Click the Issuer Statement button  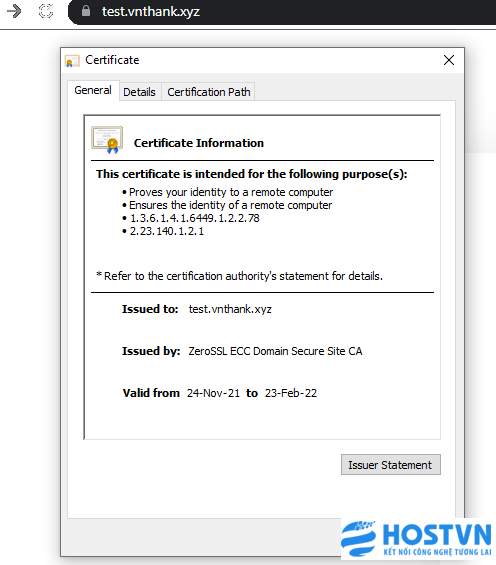point(390,465)
